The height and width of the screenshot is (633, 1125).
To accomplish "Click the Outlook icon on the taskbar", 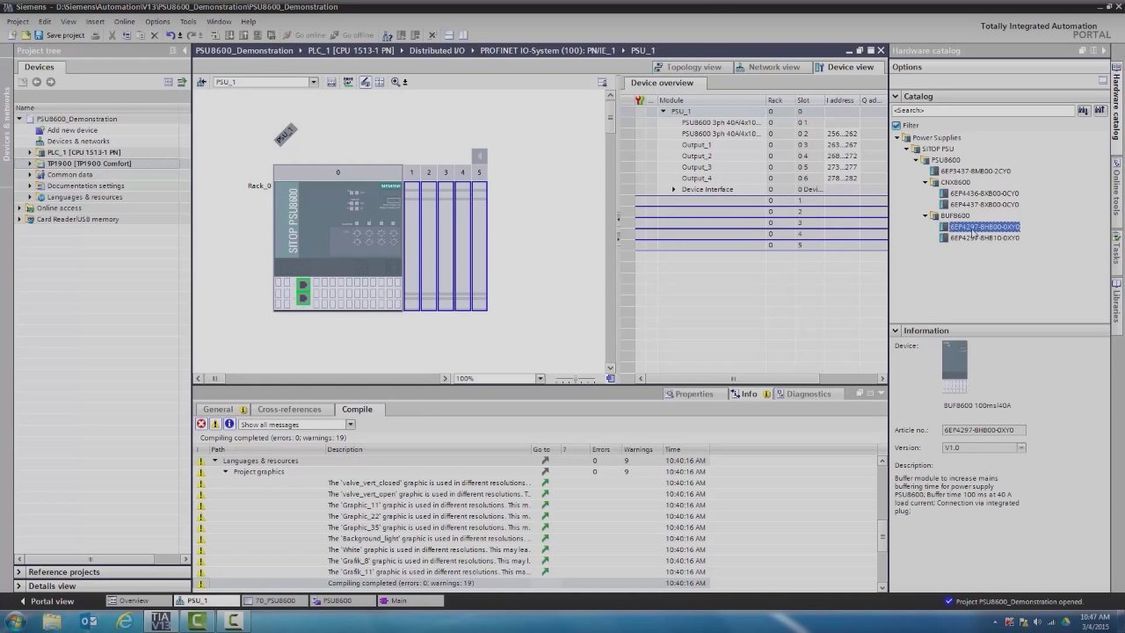I will pyautogui.click(x=88, y=621).
